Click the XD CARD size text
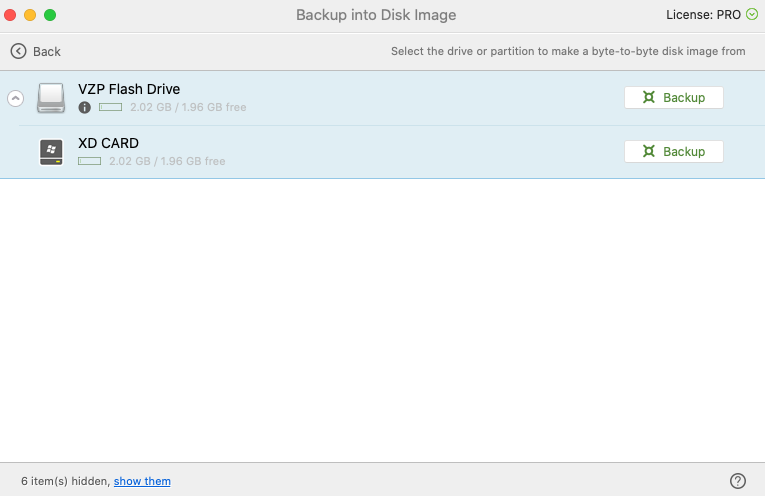 point(167,161)
